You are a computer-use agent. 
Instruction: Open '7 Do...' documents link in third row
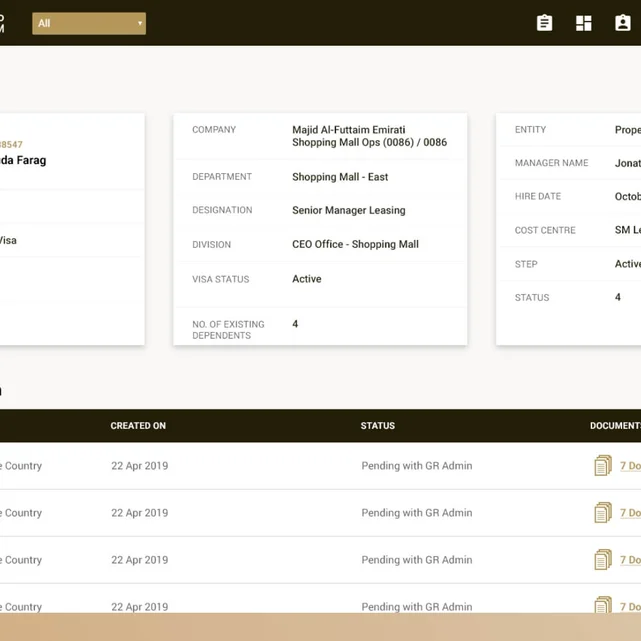pos(630,560)
